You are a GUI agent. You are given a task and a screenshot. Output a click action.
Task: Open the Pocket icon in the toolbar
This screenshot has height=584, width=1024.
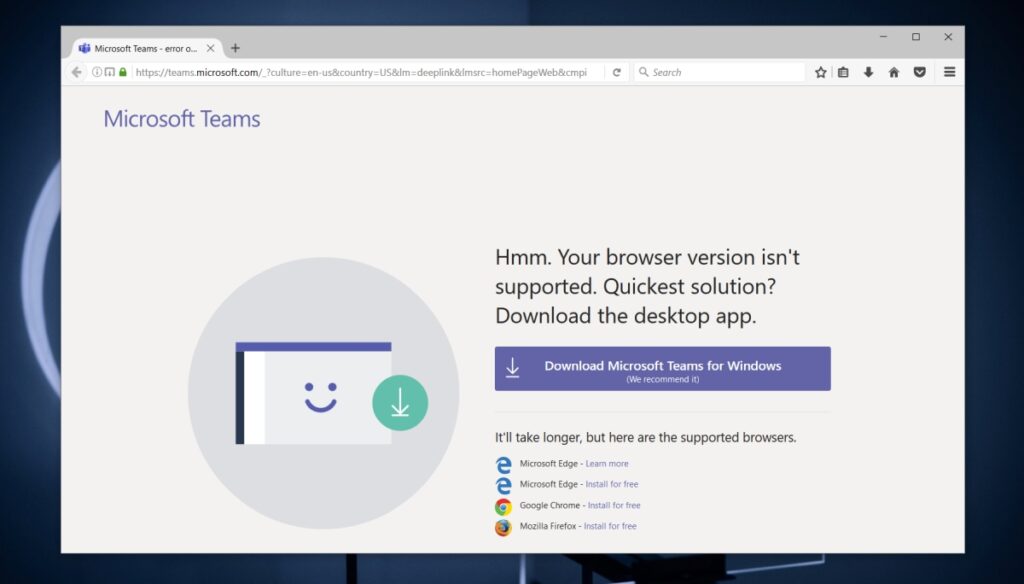pos(920,72)
